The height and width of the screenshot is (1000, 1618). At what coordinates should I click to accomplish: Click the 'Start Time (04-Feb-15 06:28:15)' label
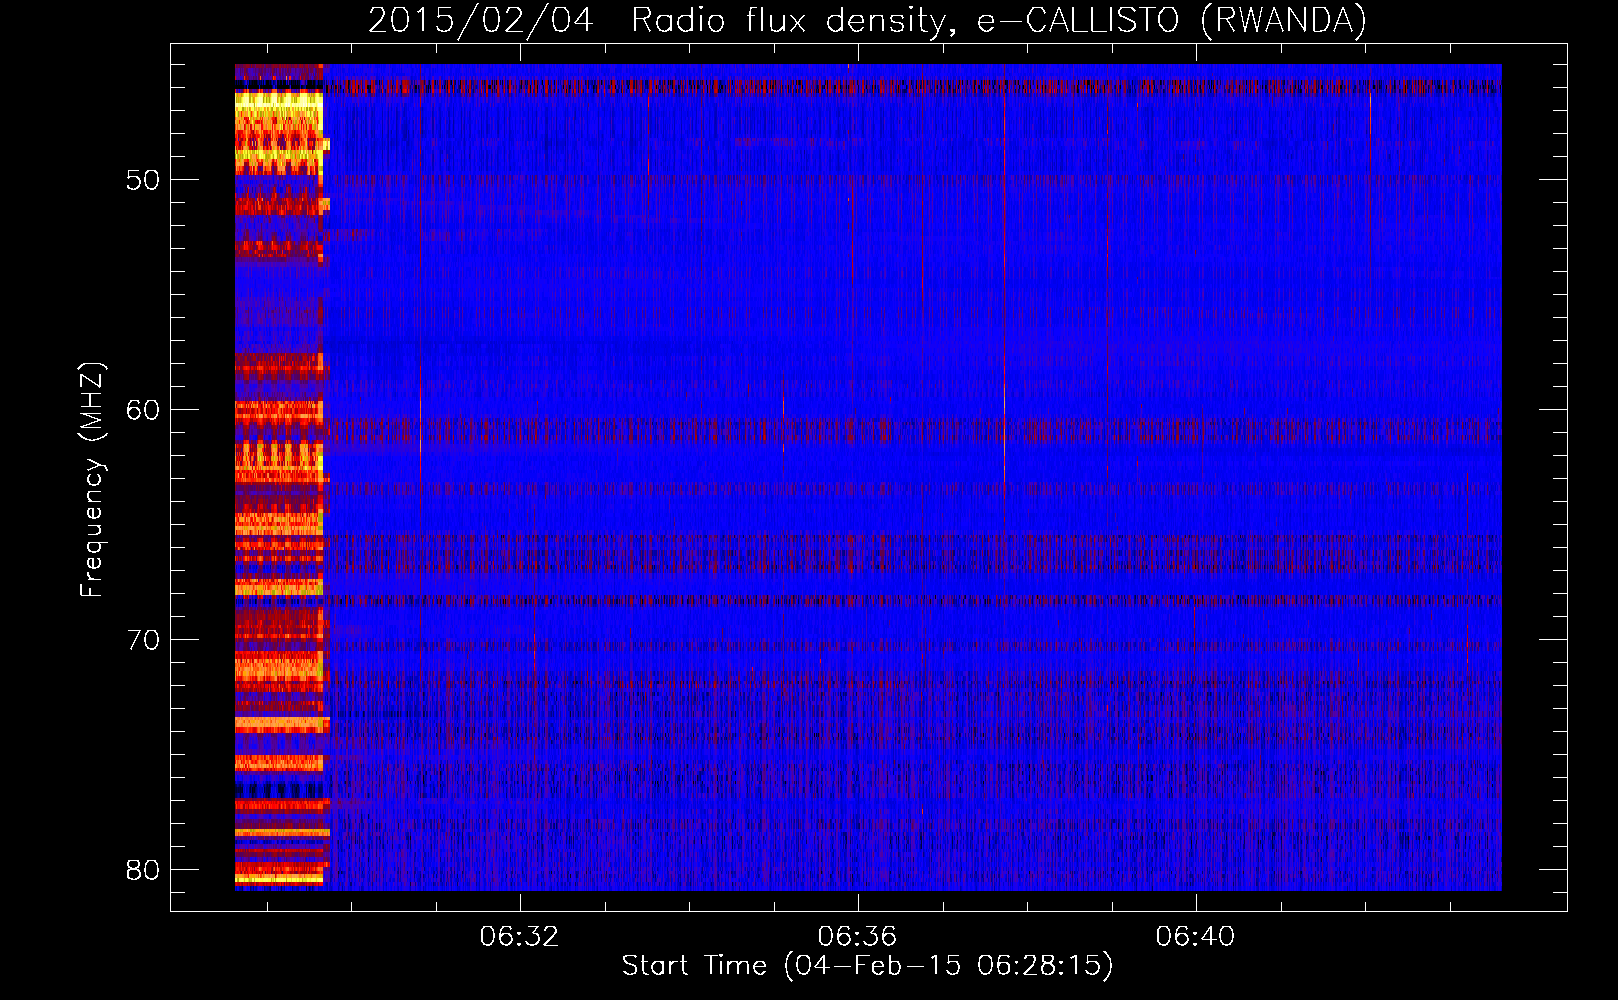tap(867, 966)
